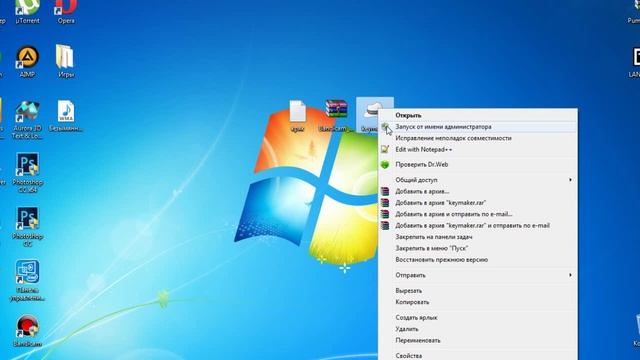Choose Закрепить в меню "Пуск"

478,248
